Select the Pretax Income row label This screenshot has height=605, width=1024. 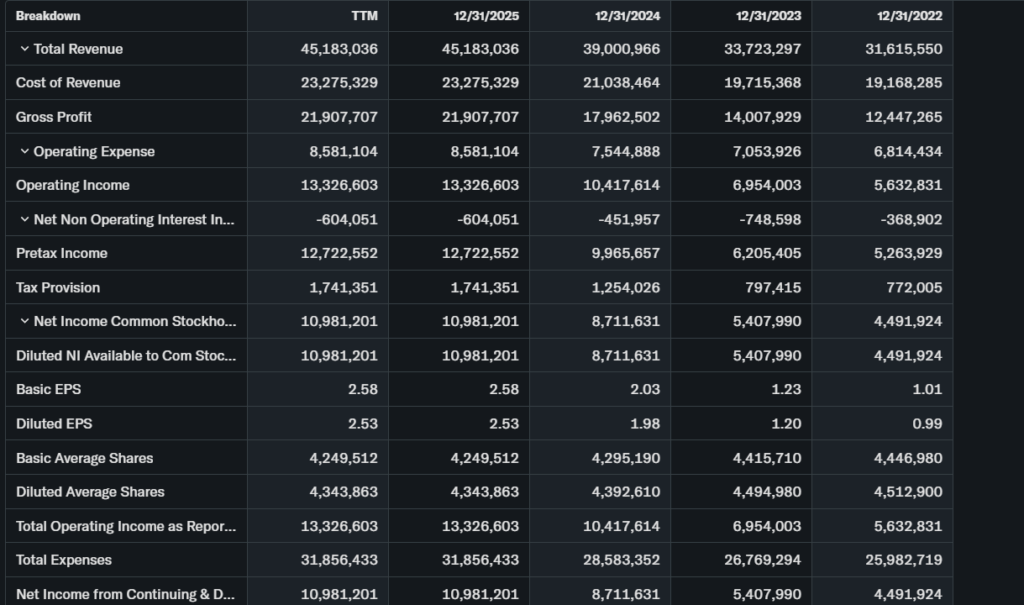pyautogui.click(x=62, y=253)
